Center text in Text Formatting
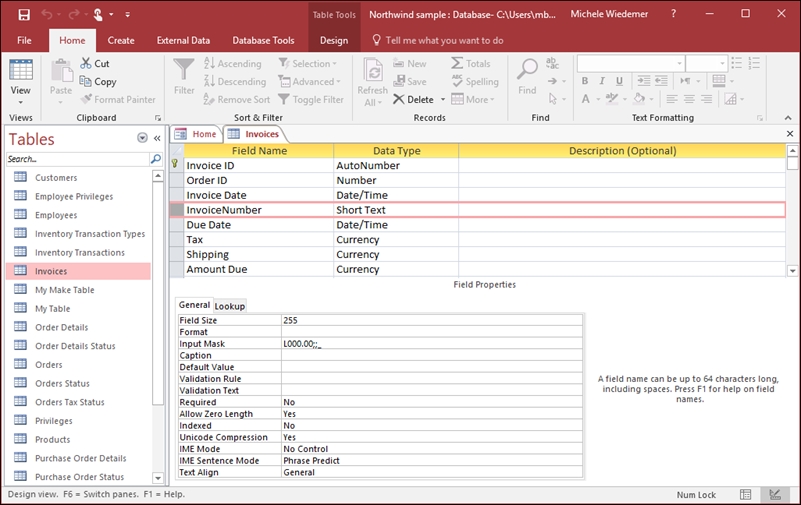 (x=689, y=99)
